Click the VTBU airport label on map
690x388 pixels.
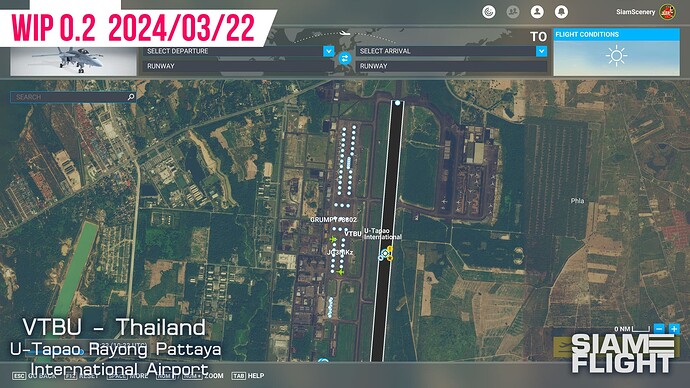pyautogui.click(x=352, y=234)
